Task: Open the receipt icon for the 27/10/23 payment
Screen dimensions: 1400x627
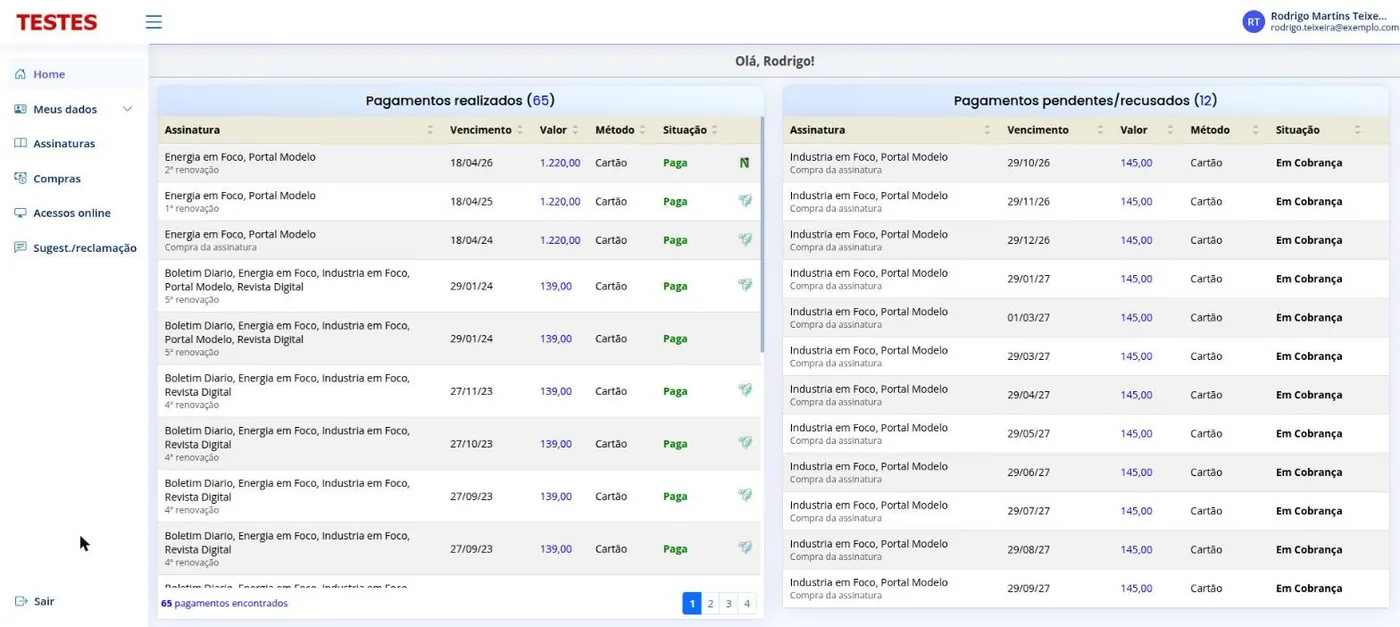Action: point(745,443)
